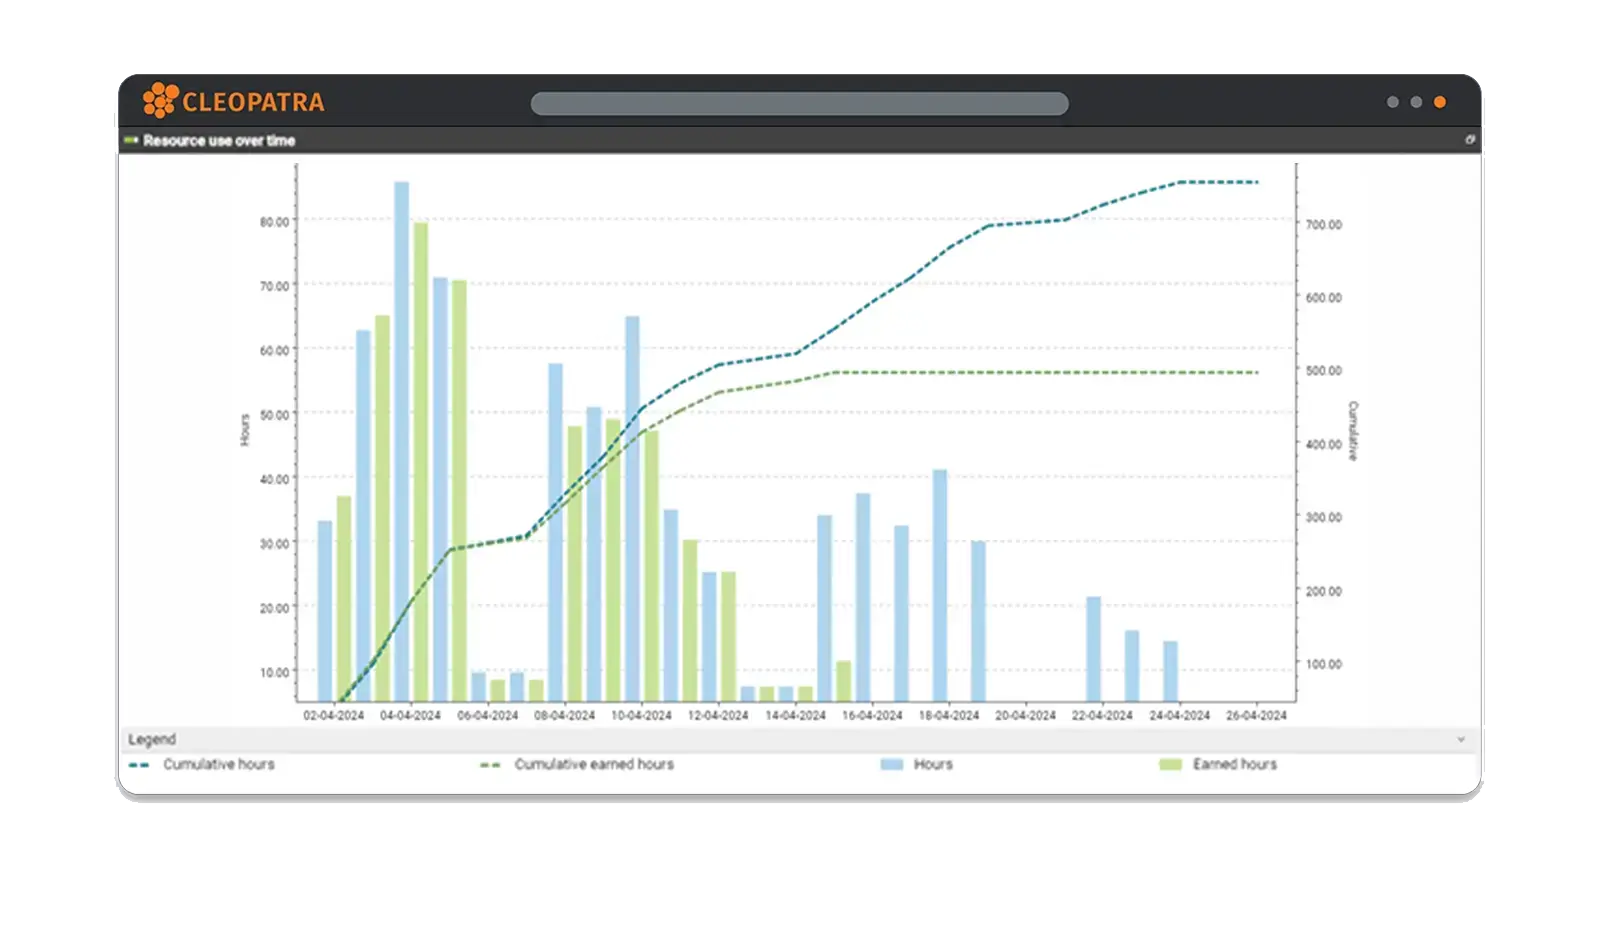Click the 26-04-2024 date axis label
The width and height of the screenshot is (1600, 928).
pyautogui.click(x=1256, y=716)
